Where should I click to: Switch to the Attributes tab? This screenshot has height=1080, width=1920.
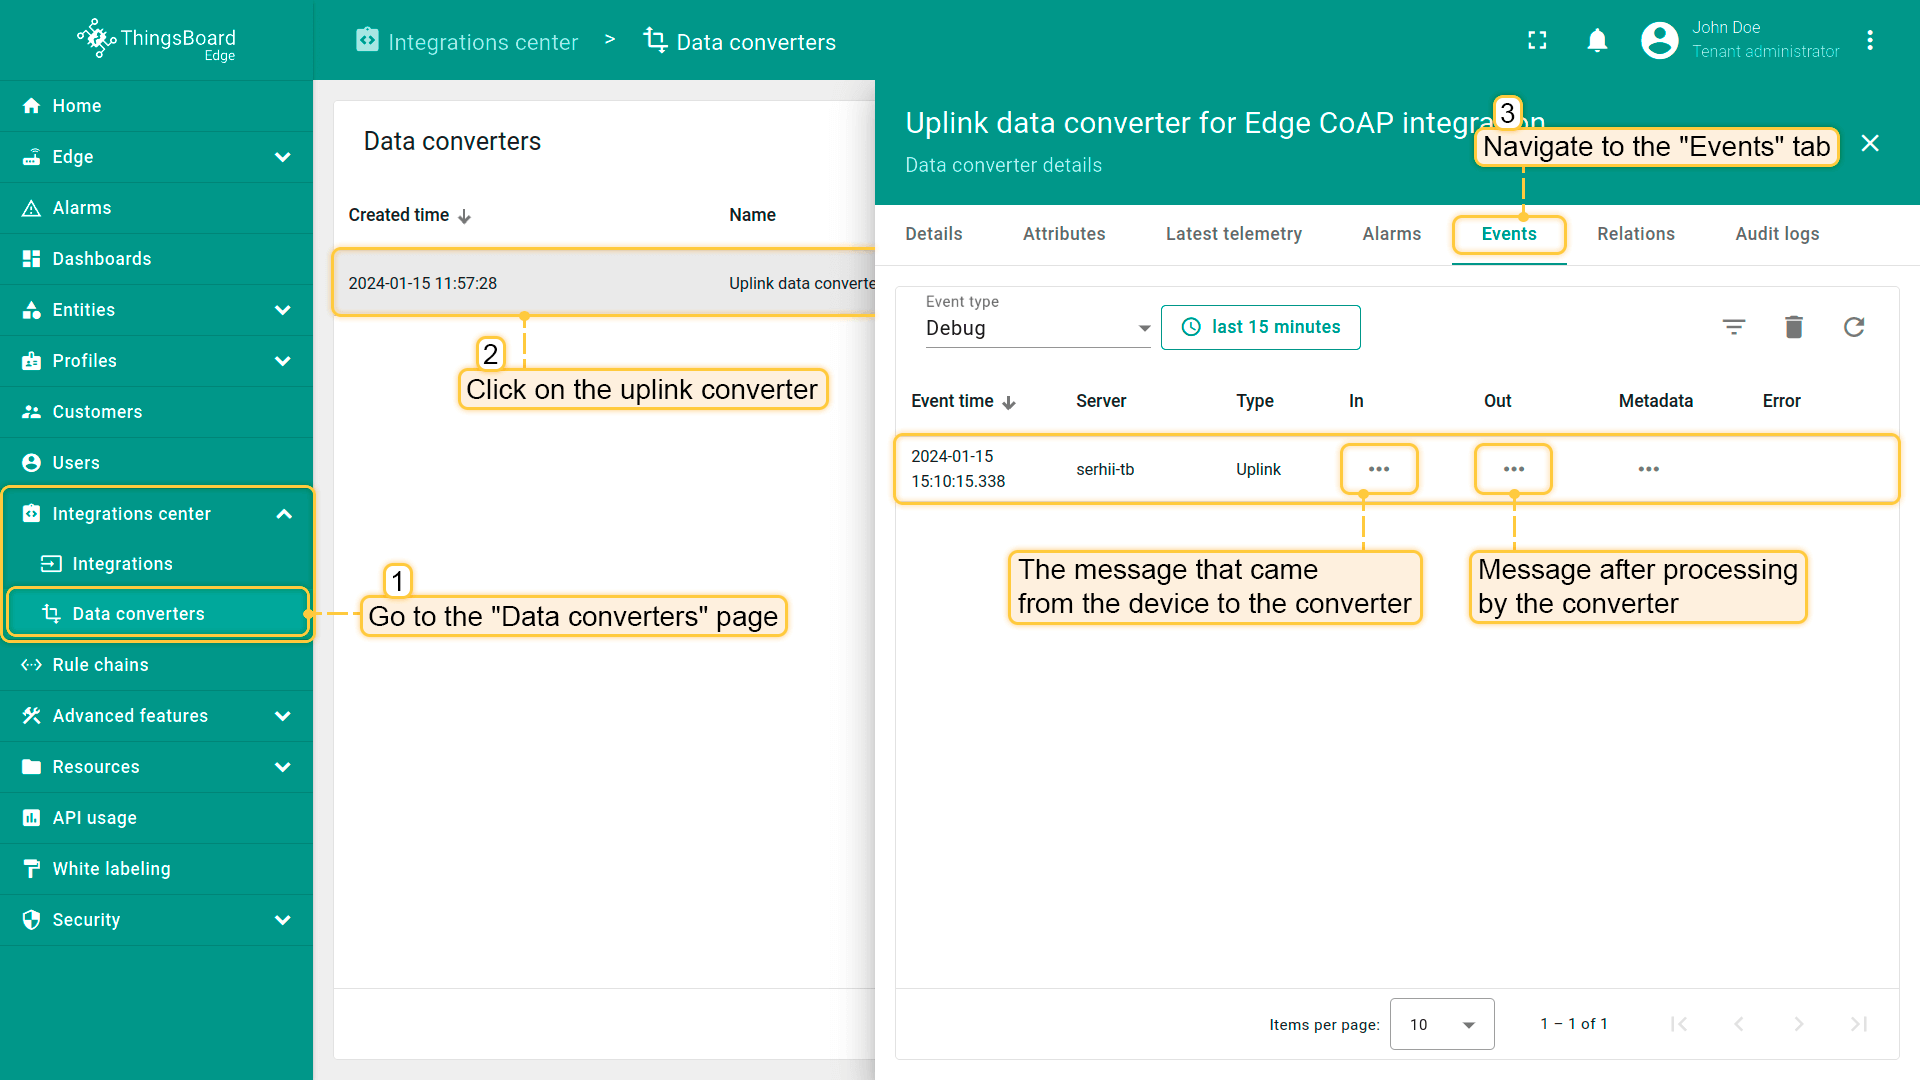[x=1064, y=234]
